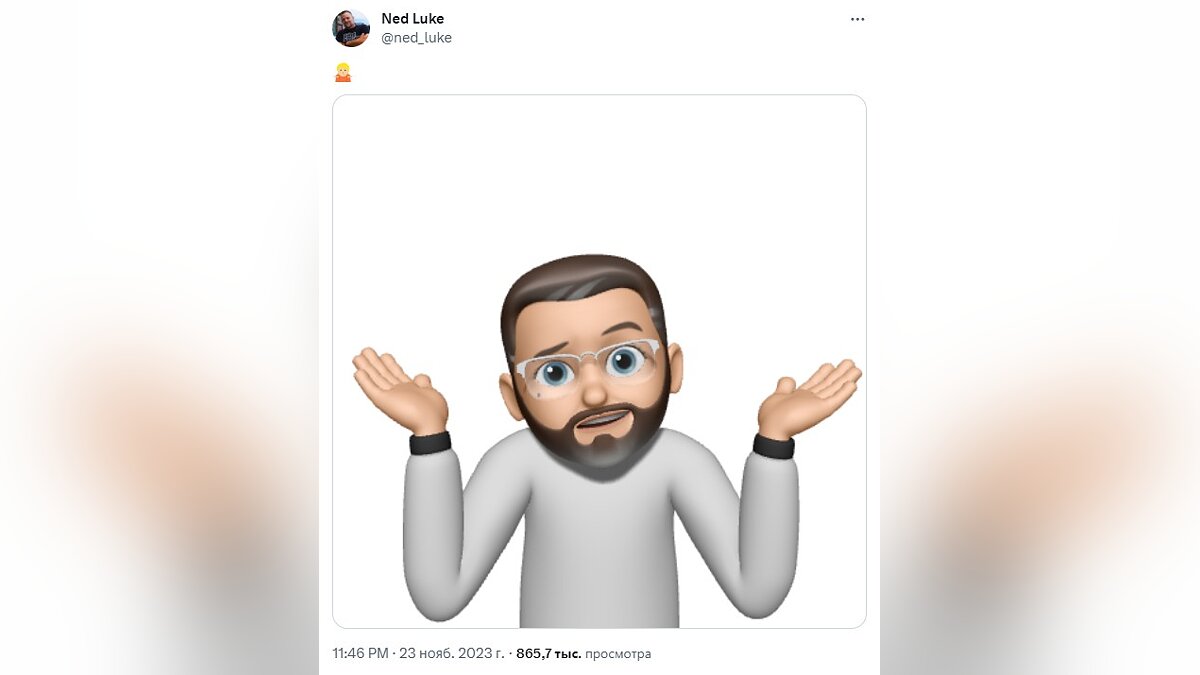The height and width of the screenshot is (675, 1200).
Task: Open the tweet timestamp 11:46 PM
Action: tap(360, 654)
